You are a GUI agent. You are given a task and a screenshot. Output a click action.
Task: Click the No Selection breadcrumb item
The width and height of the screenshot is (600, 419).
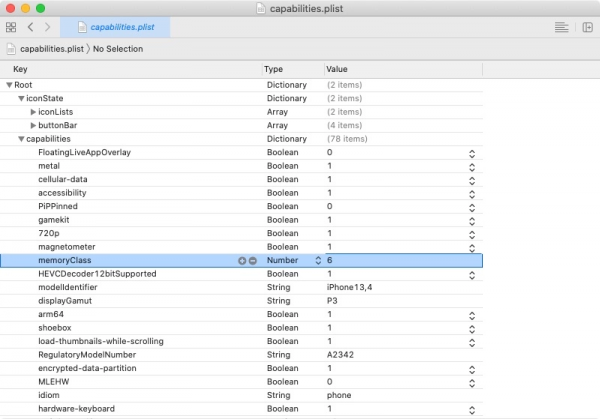tap(118, 48)
